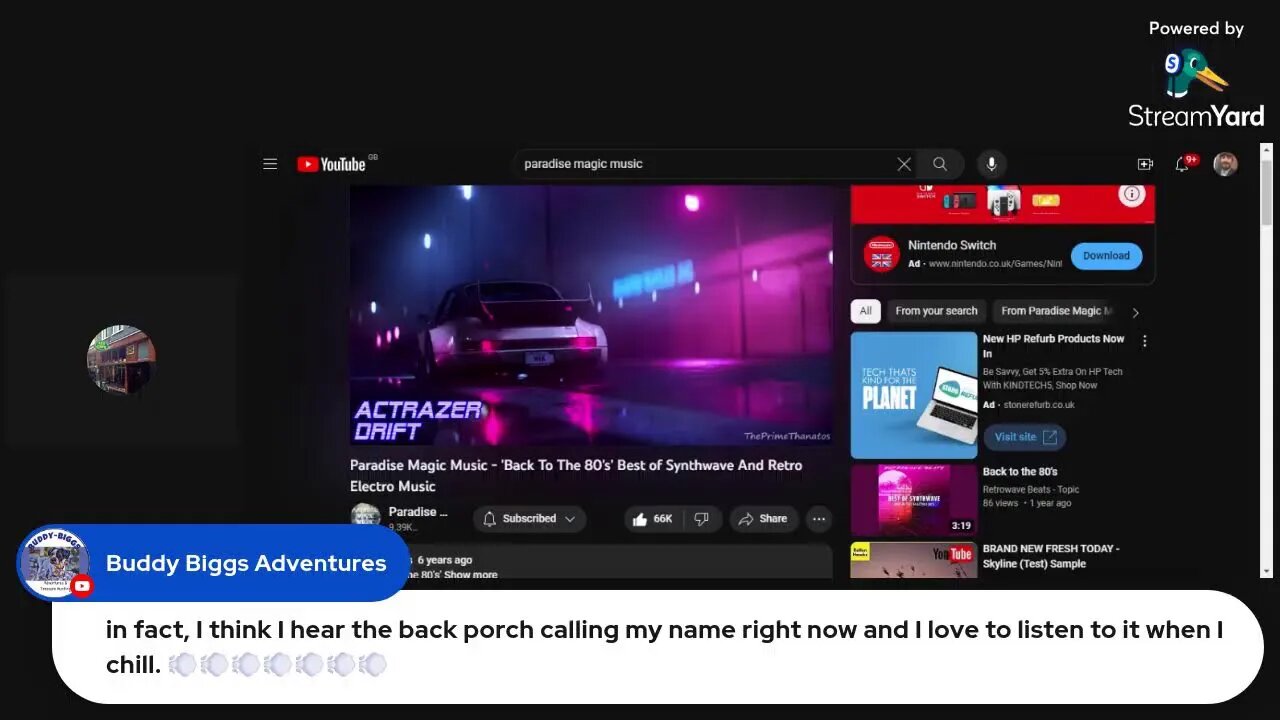Click the Nintendo Switch Download button
This screenshot has width=1280, height=720.
[1106, 256]
